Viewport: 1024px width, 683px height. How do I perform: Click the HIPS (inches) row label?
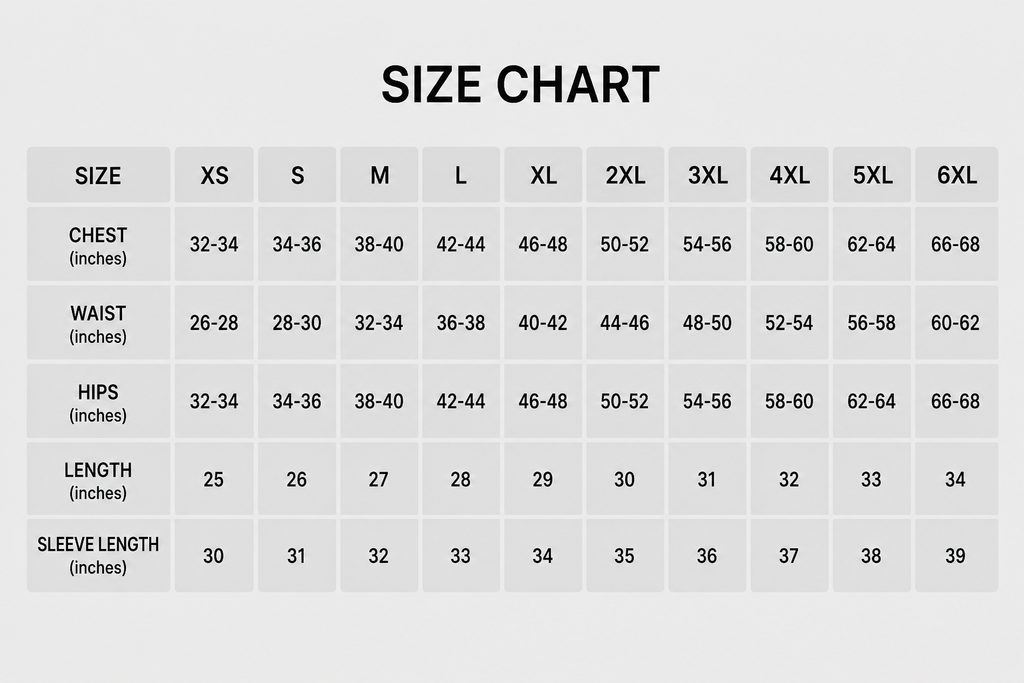(99, 401)
